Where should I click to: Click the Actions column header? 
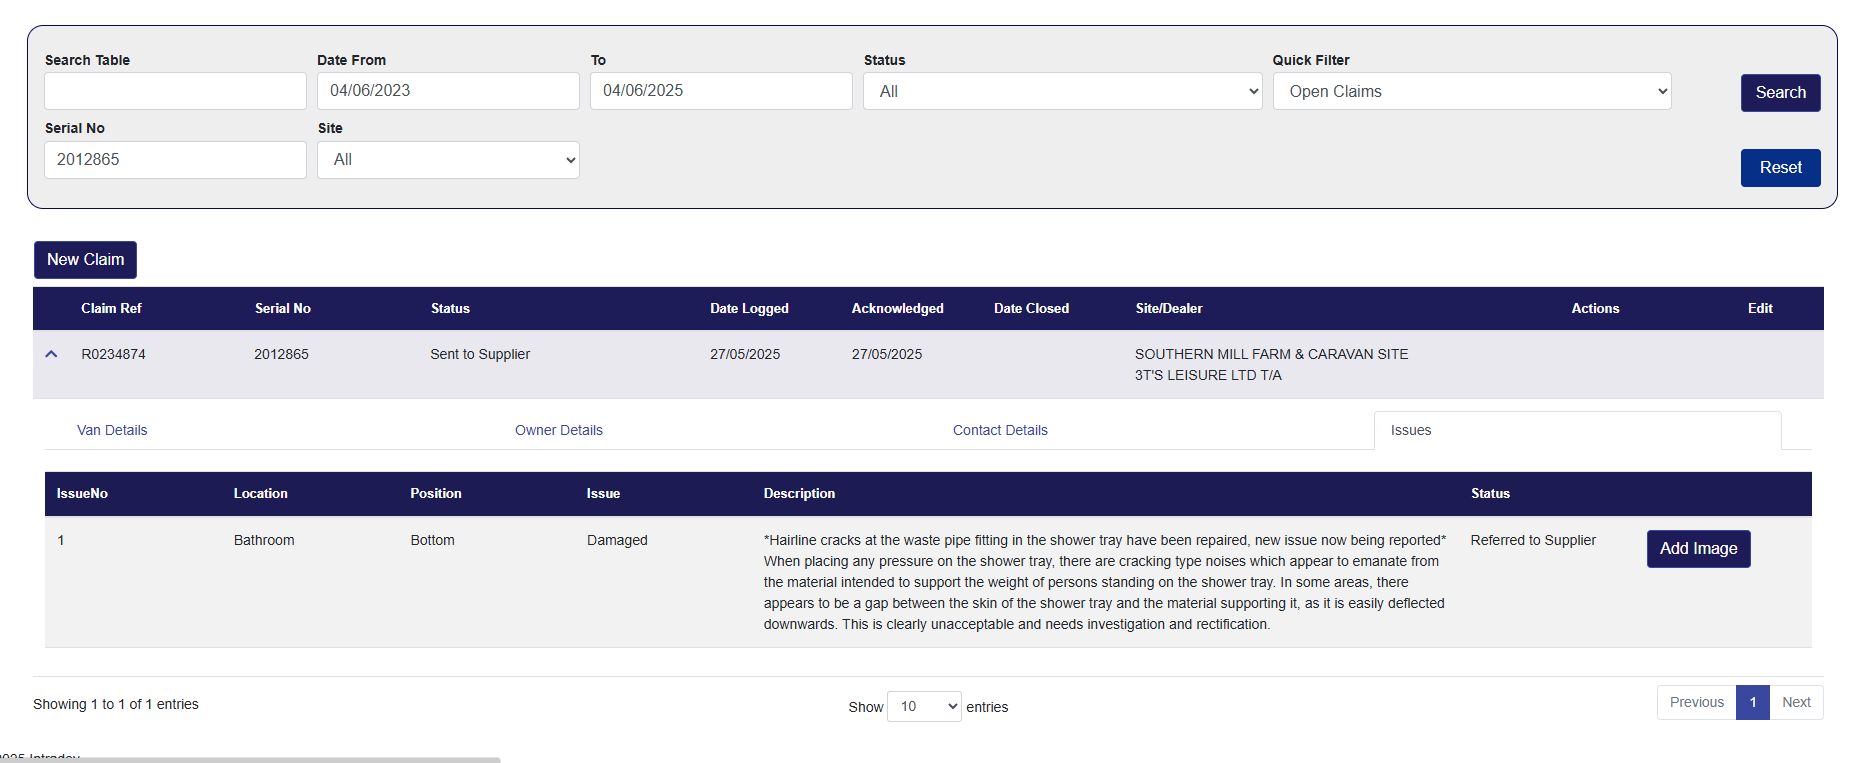click(x=1595, y=308)
